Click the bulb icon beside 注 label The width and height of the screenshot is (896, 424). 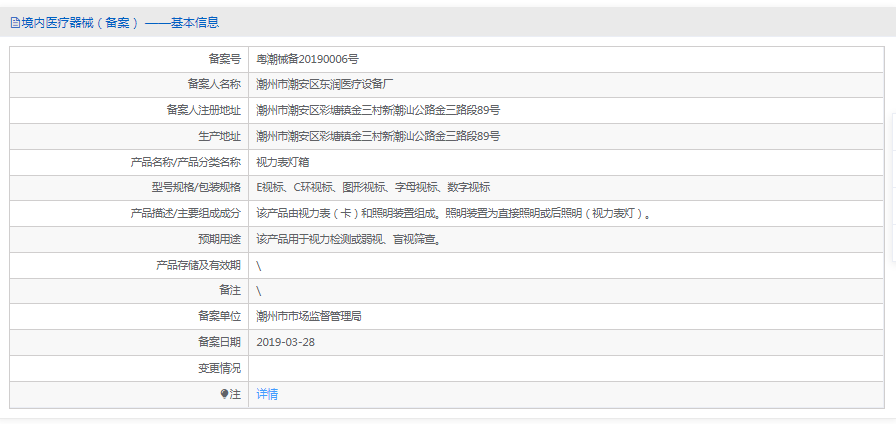(224, 394)
